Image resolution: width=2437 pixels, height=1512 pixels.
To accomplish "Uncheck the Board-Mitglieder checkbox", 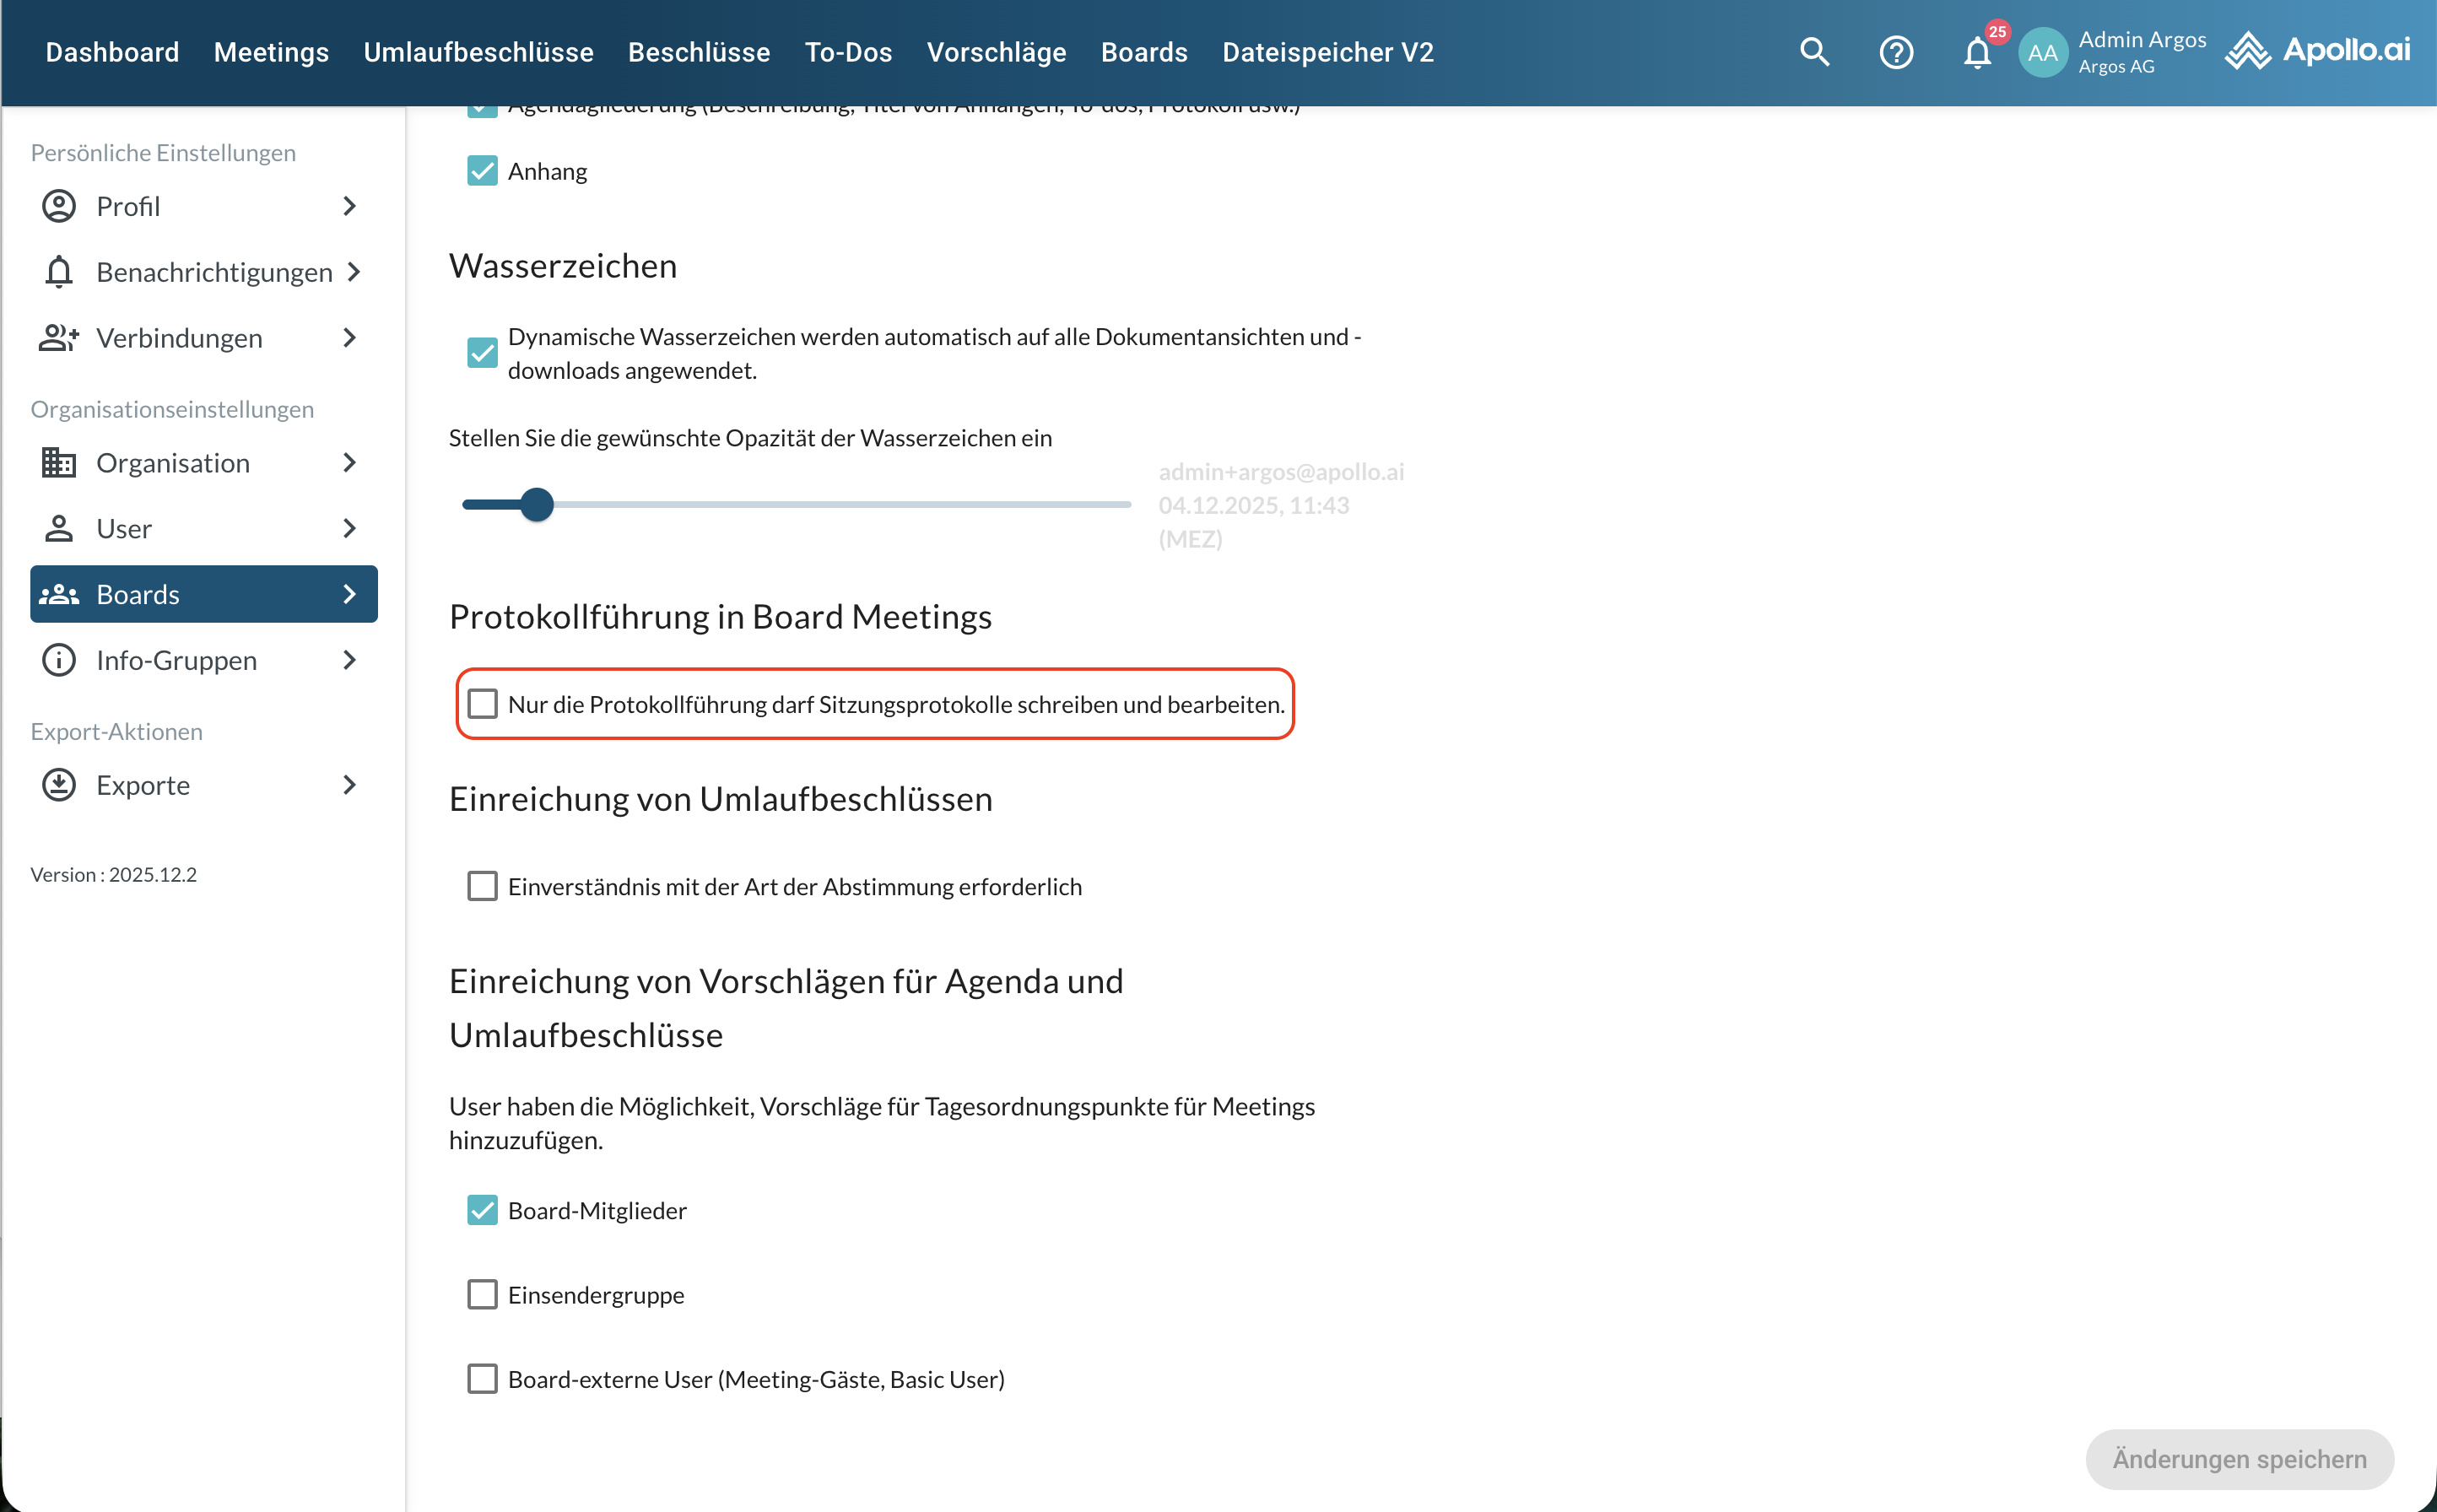I will click(482, 1210).
